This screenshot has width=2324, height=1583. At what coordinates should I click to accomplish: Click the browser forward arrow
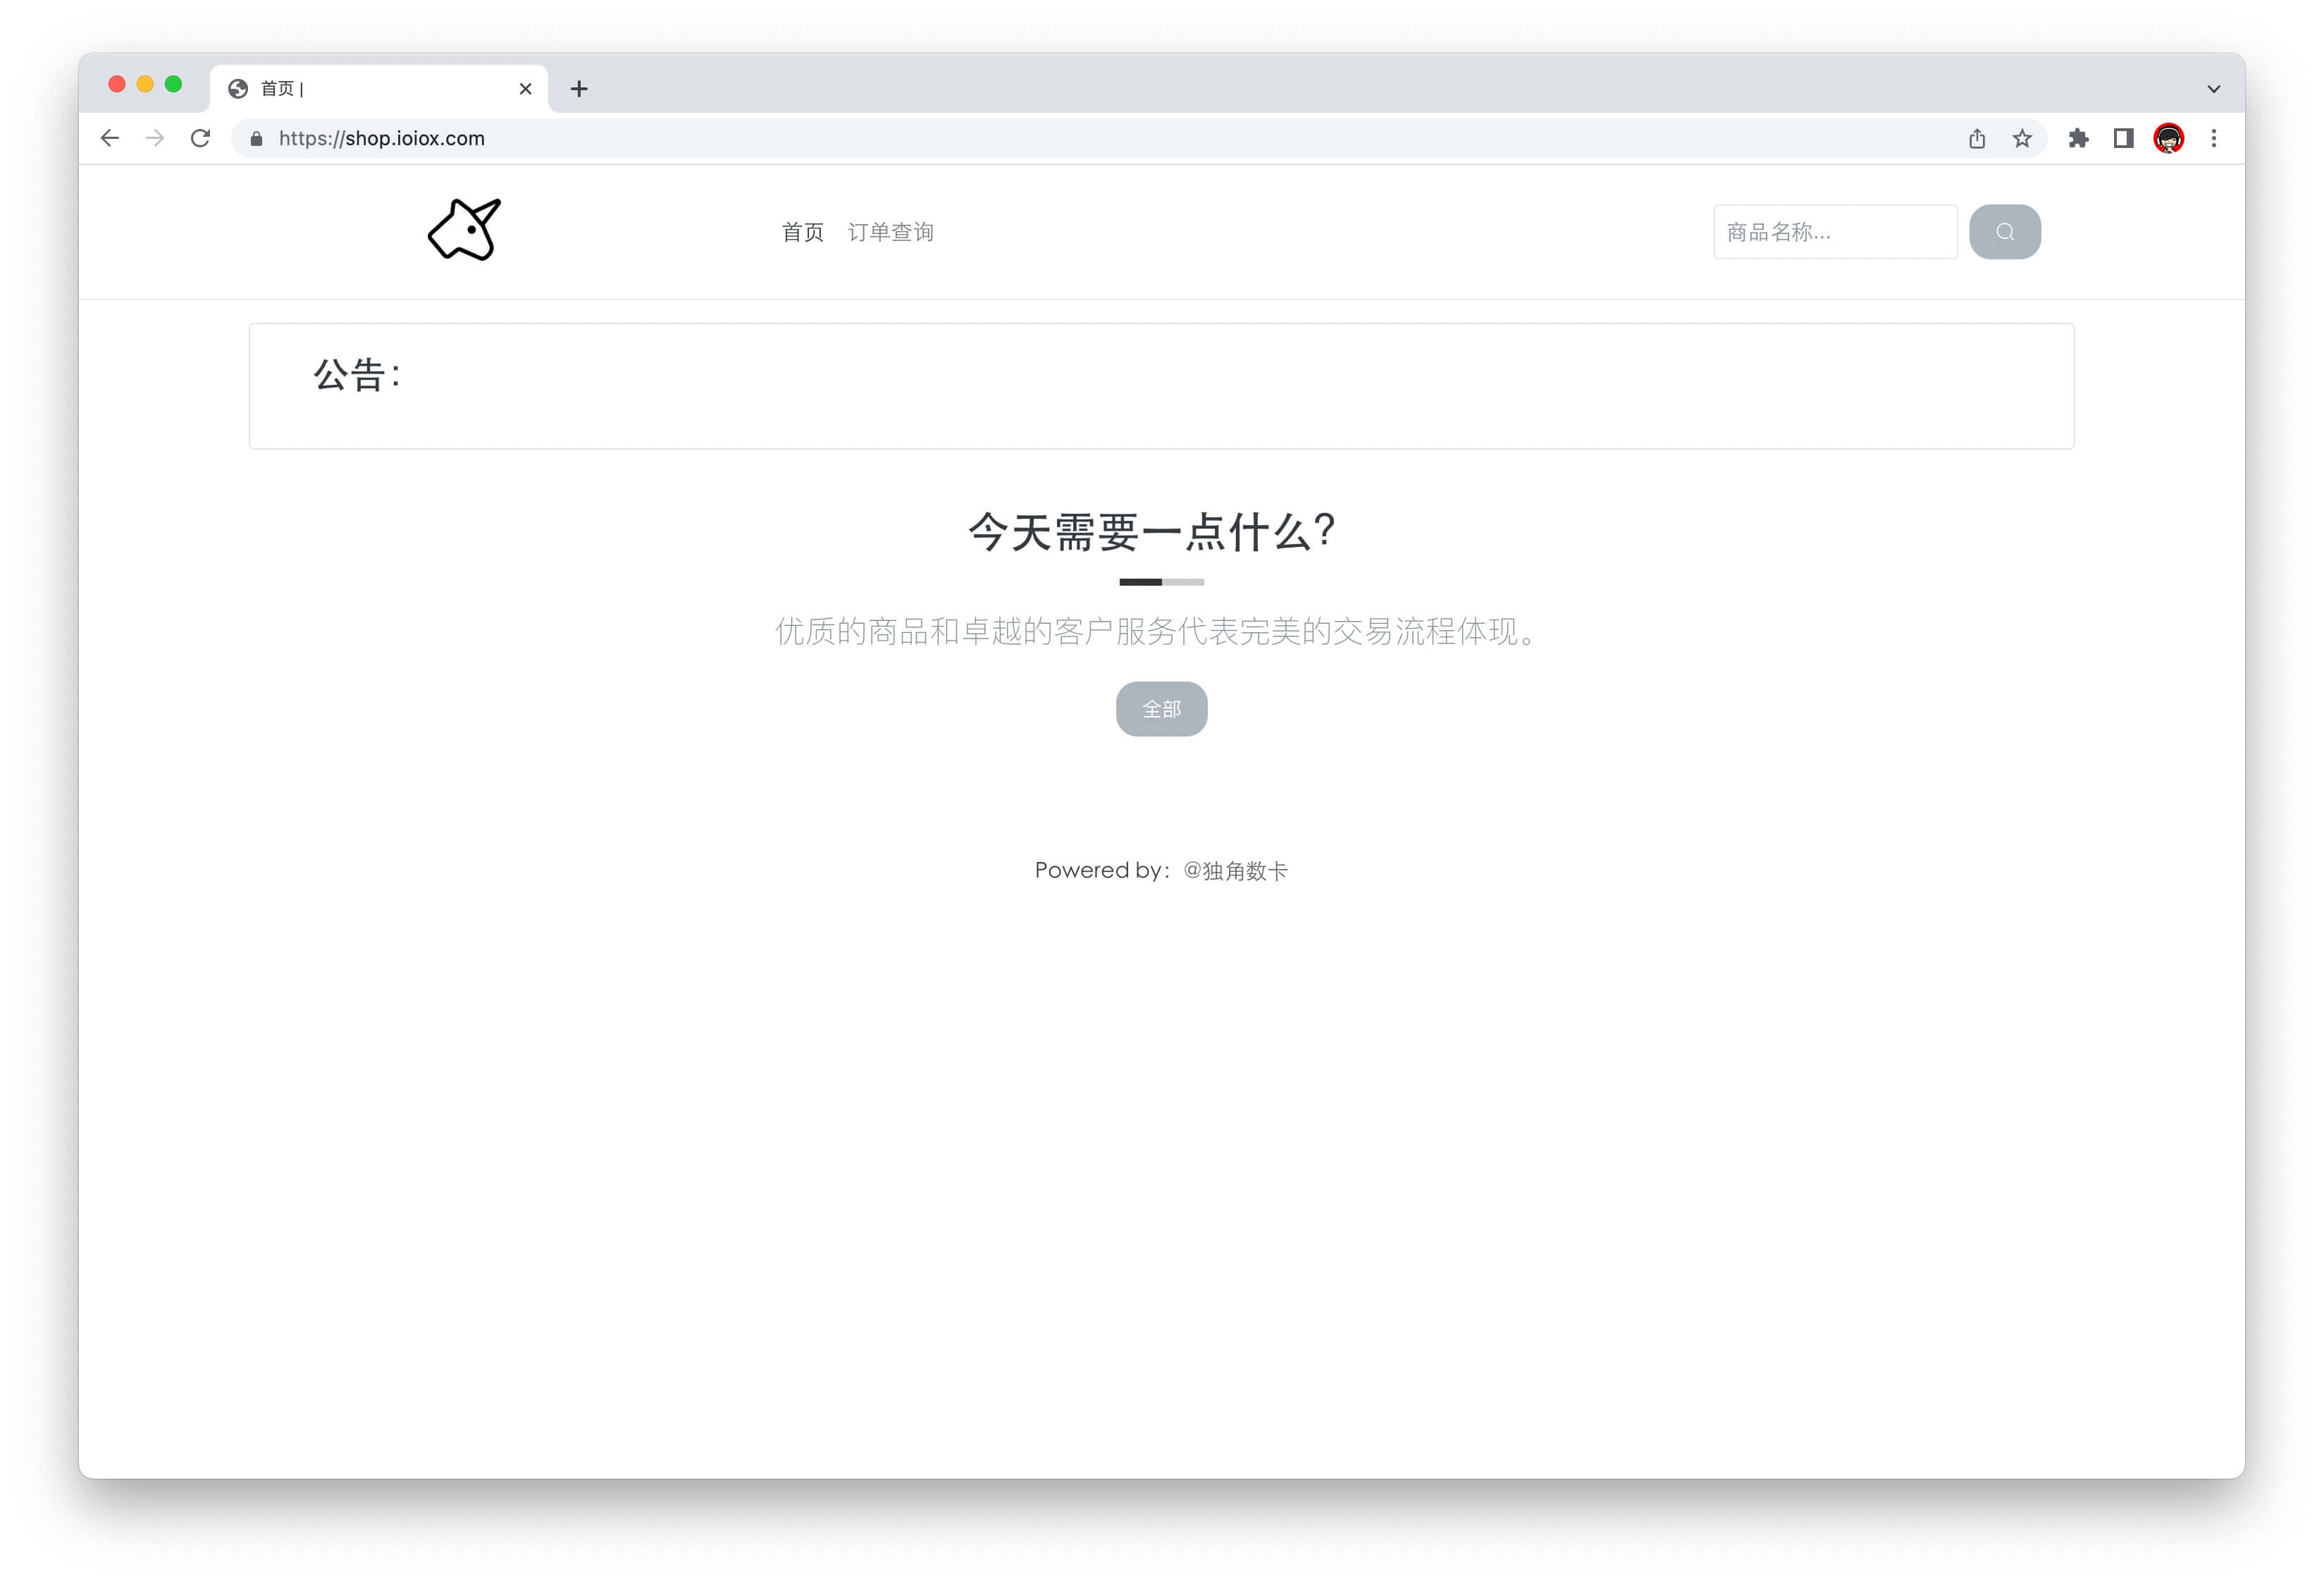pyautogui.click(x=155, y=138)
